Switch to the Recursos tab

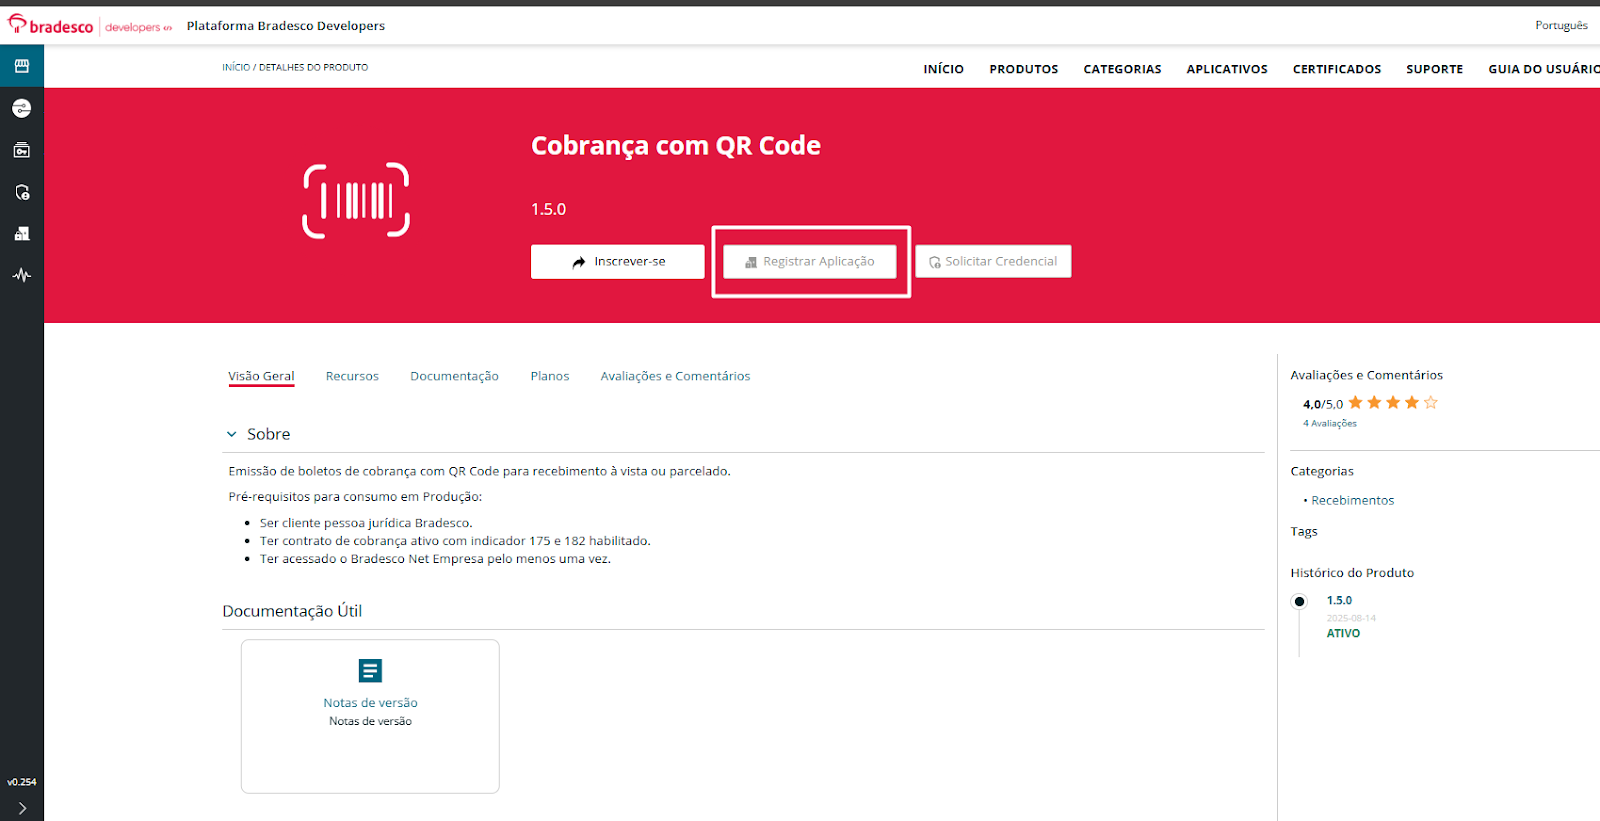[352, 377]
